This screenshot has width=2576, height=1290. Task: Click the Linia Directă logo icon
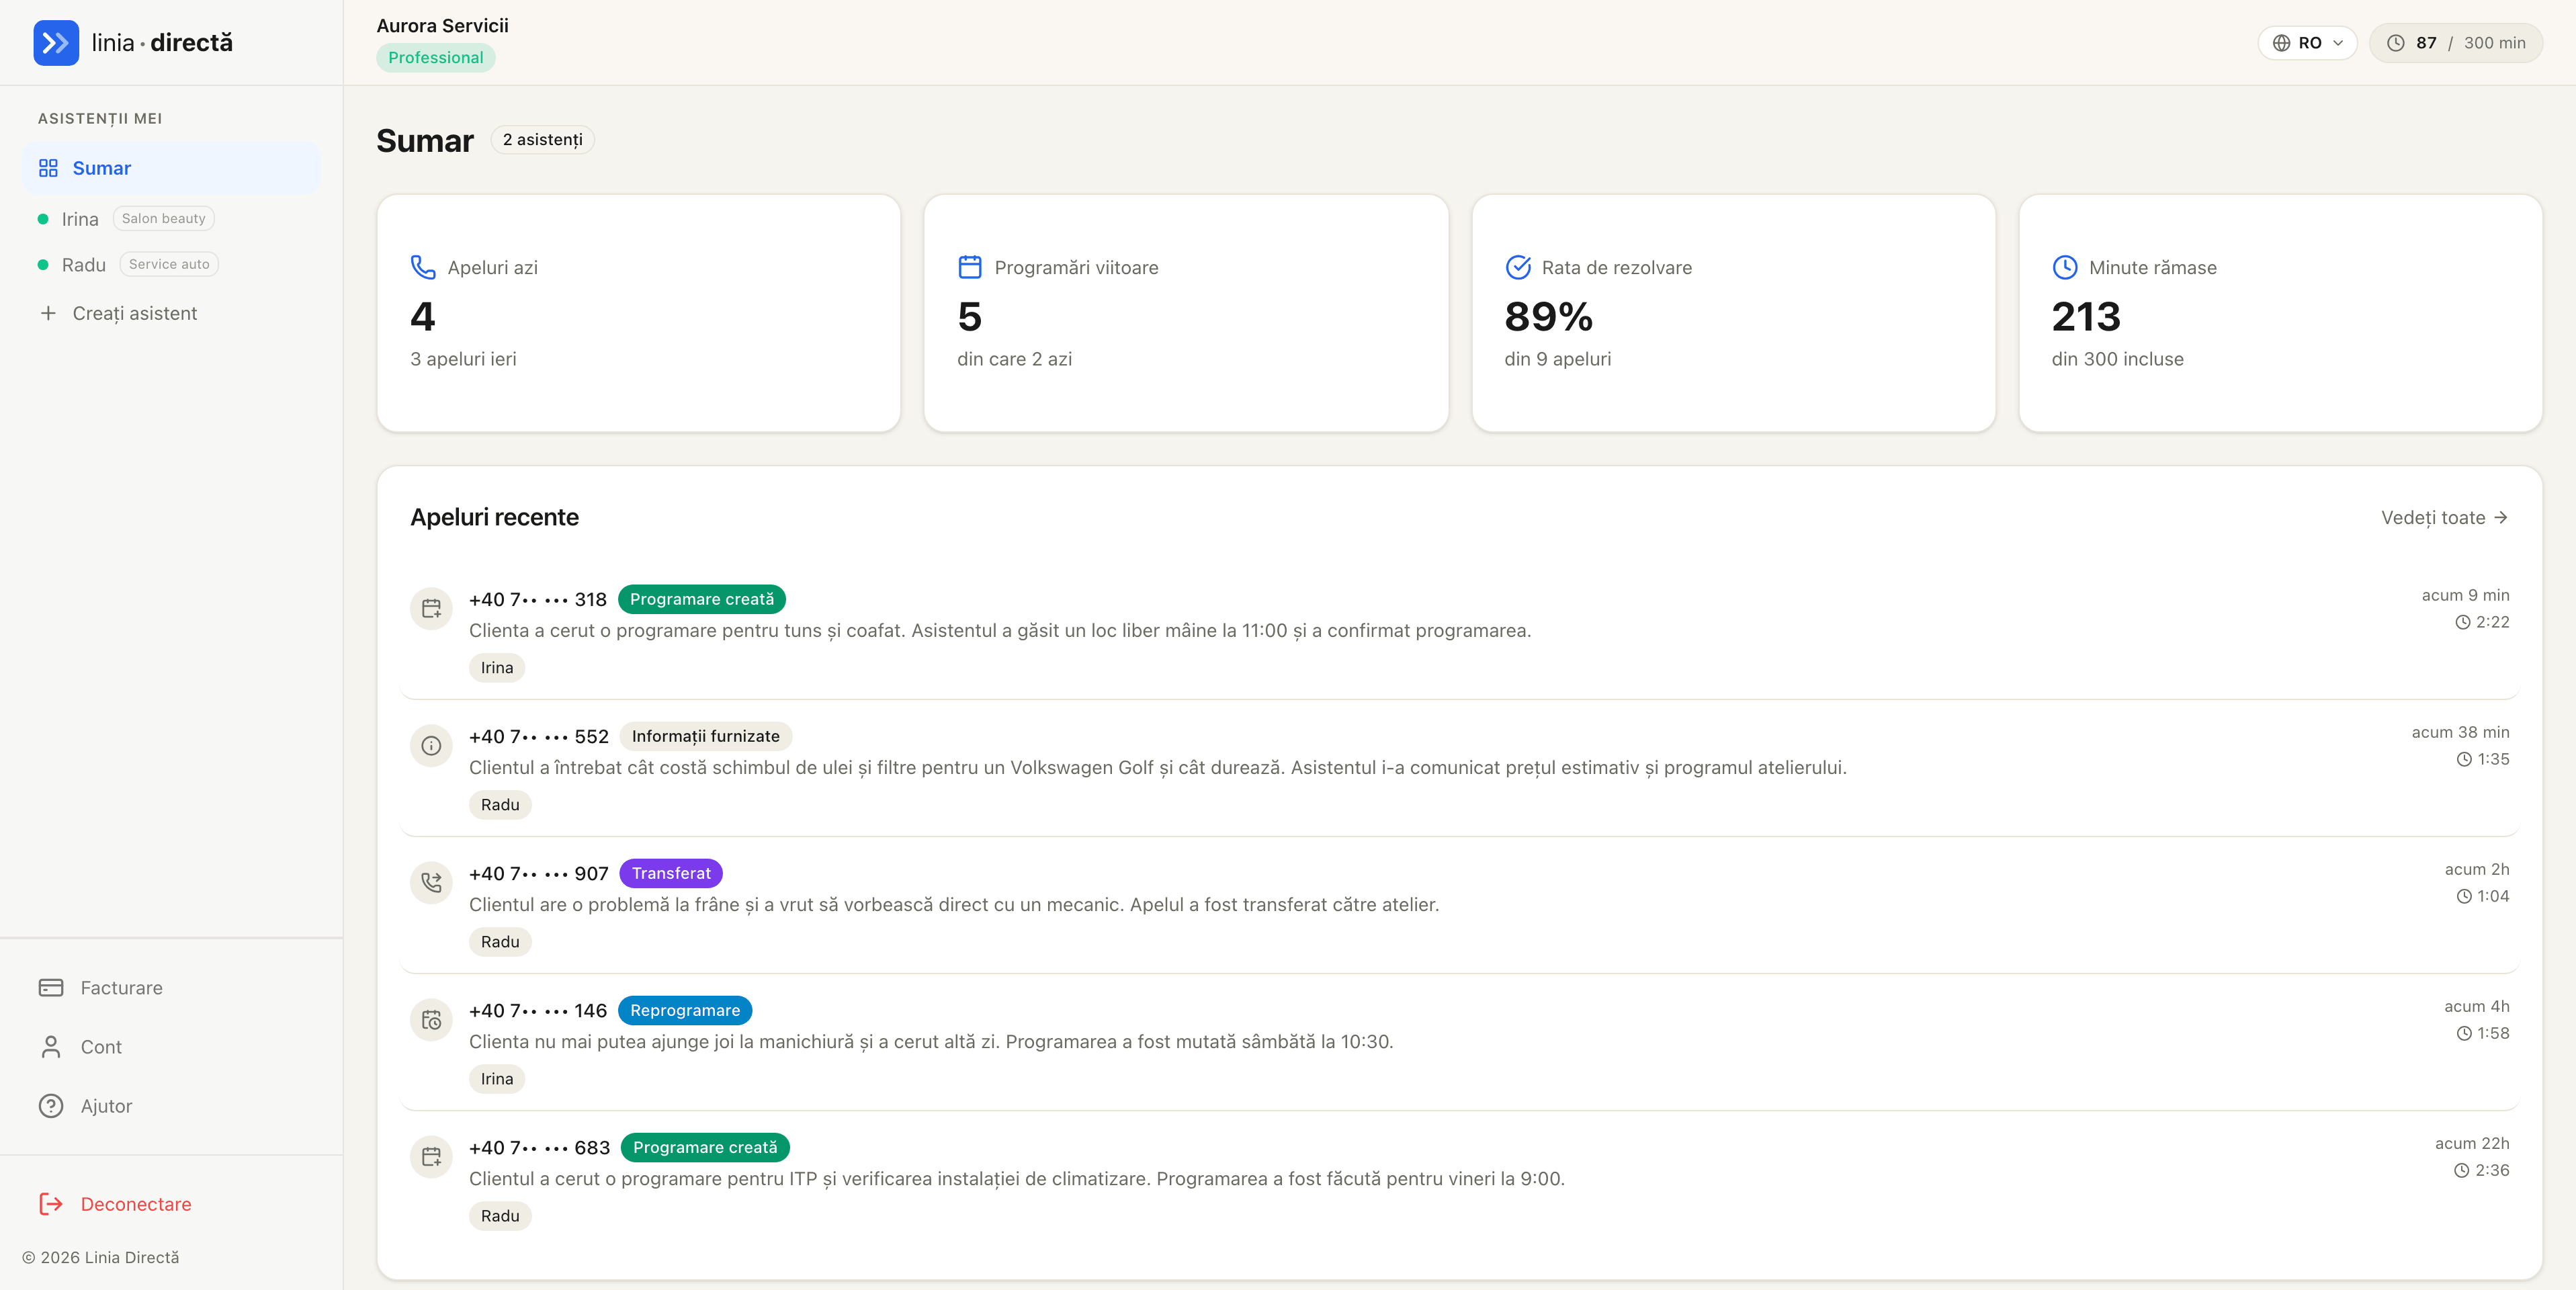coord(56,43)
